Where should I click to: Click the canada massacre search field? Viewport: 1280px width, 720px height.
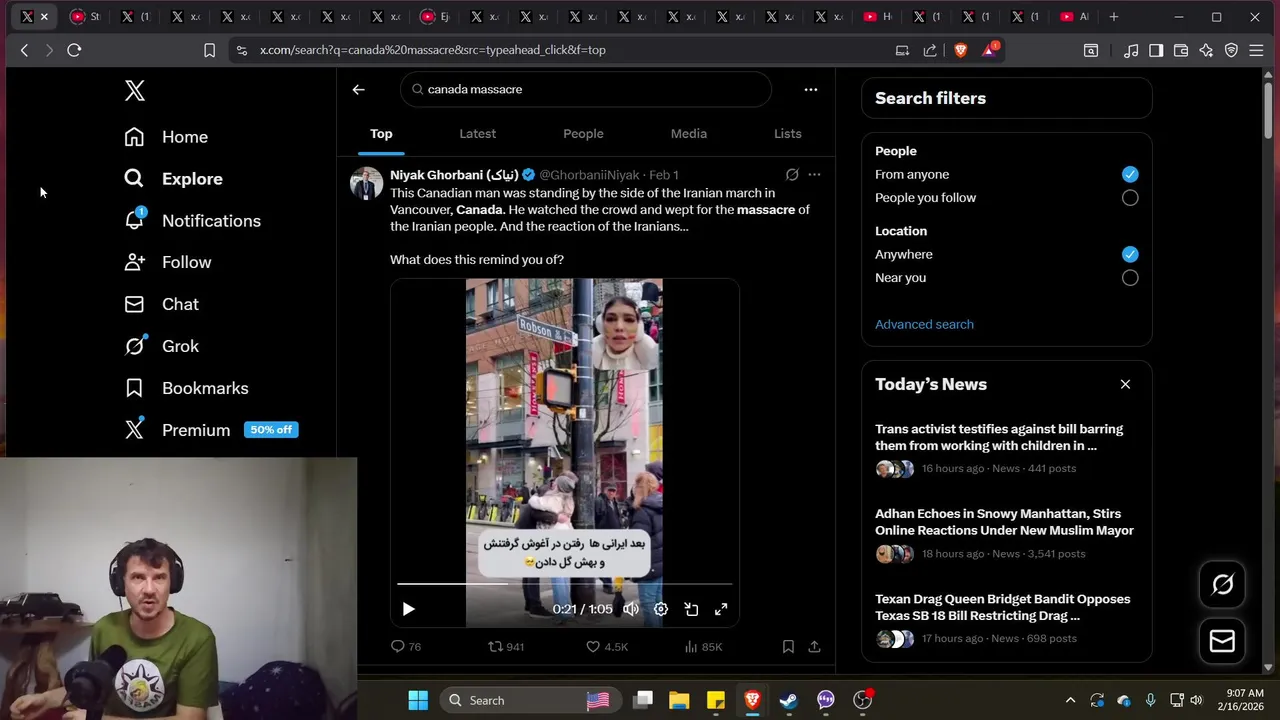tap(586, 89)
